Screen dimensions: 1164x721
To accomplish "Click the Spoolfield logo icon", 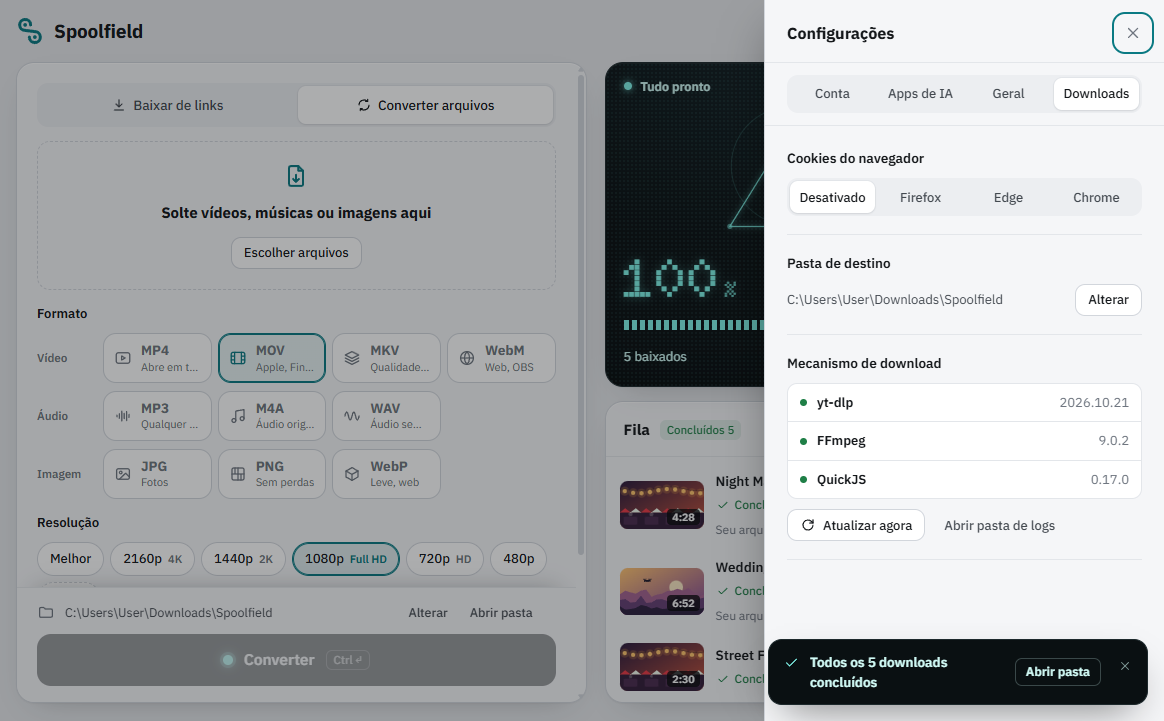I will point(30,31).
